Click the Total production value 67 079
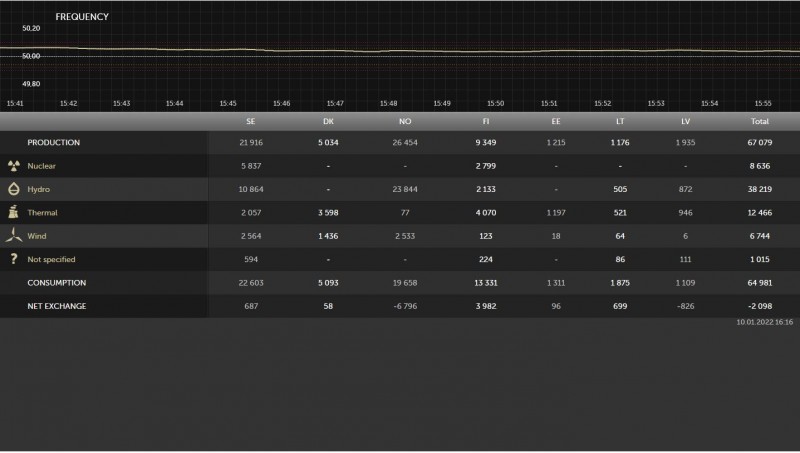Screen dimensions: 800x453 [x=759, y=143]
